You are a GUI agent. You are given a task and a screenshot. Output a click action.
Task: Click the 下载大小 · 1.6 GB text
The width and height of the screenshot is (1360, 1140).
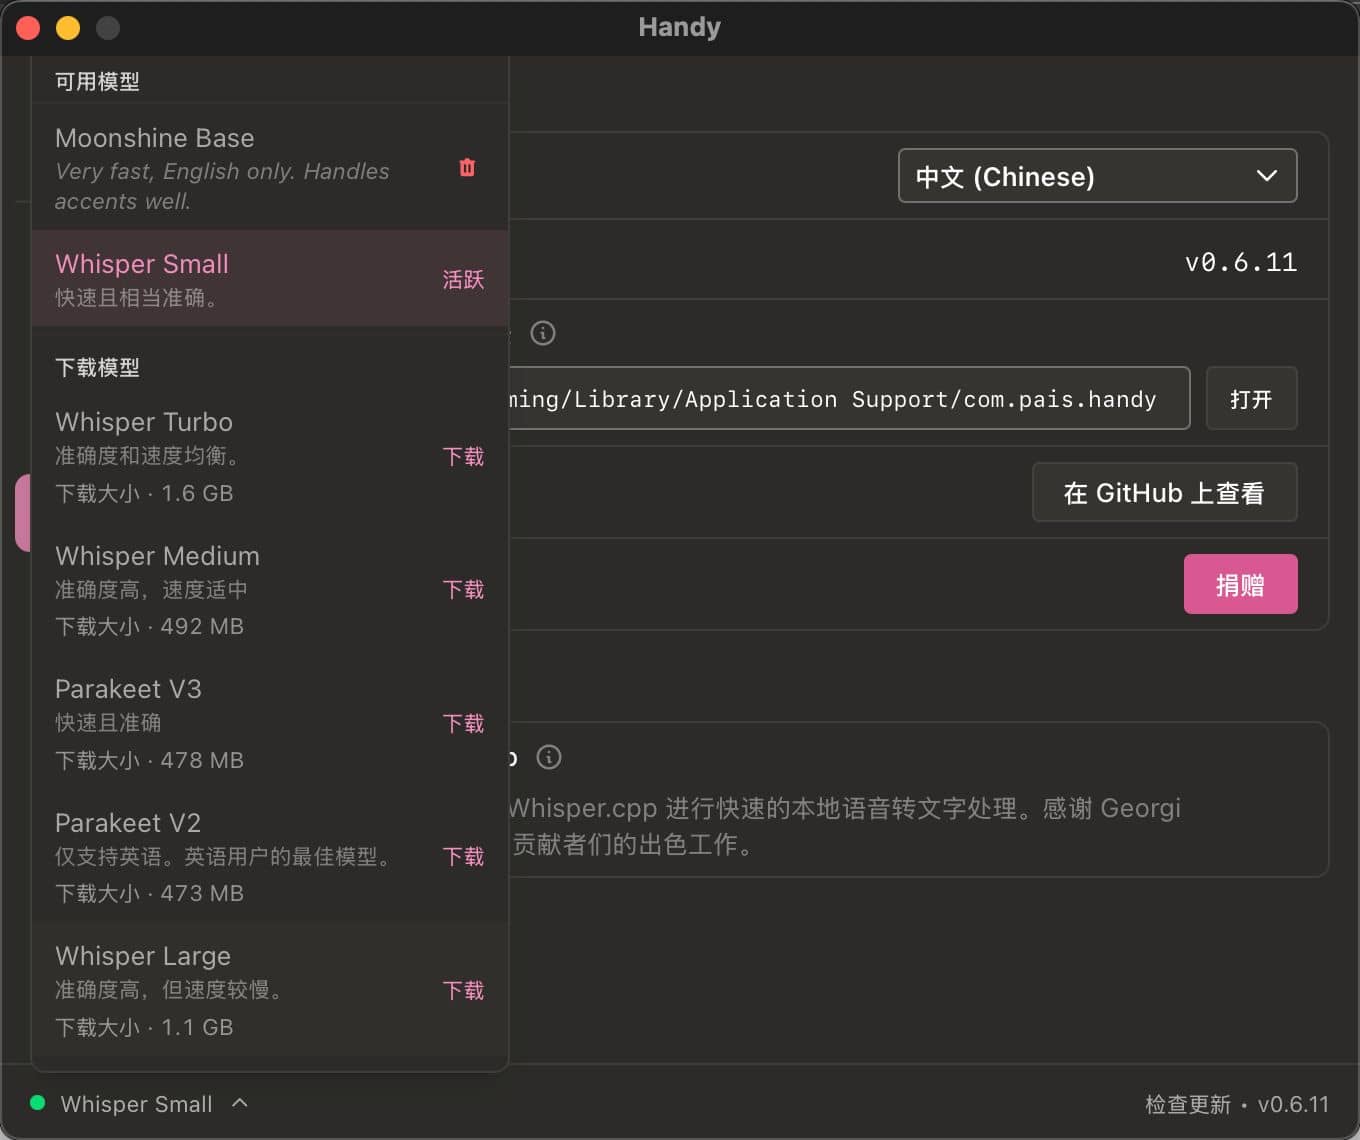point(144,493)
